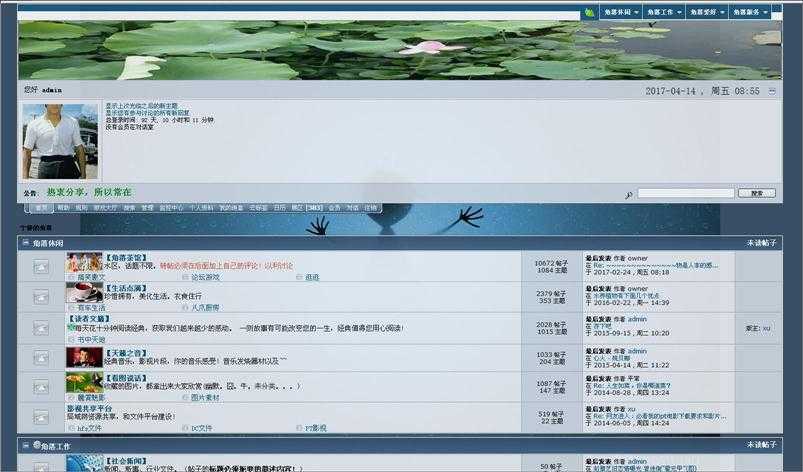
Task: Open the 【生活点滴】 board link
Action: pos(126,288)
